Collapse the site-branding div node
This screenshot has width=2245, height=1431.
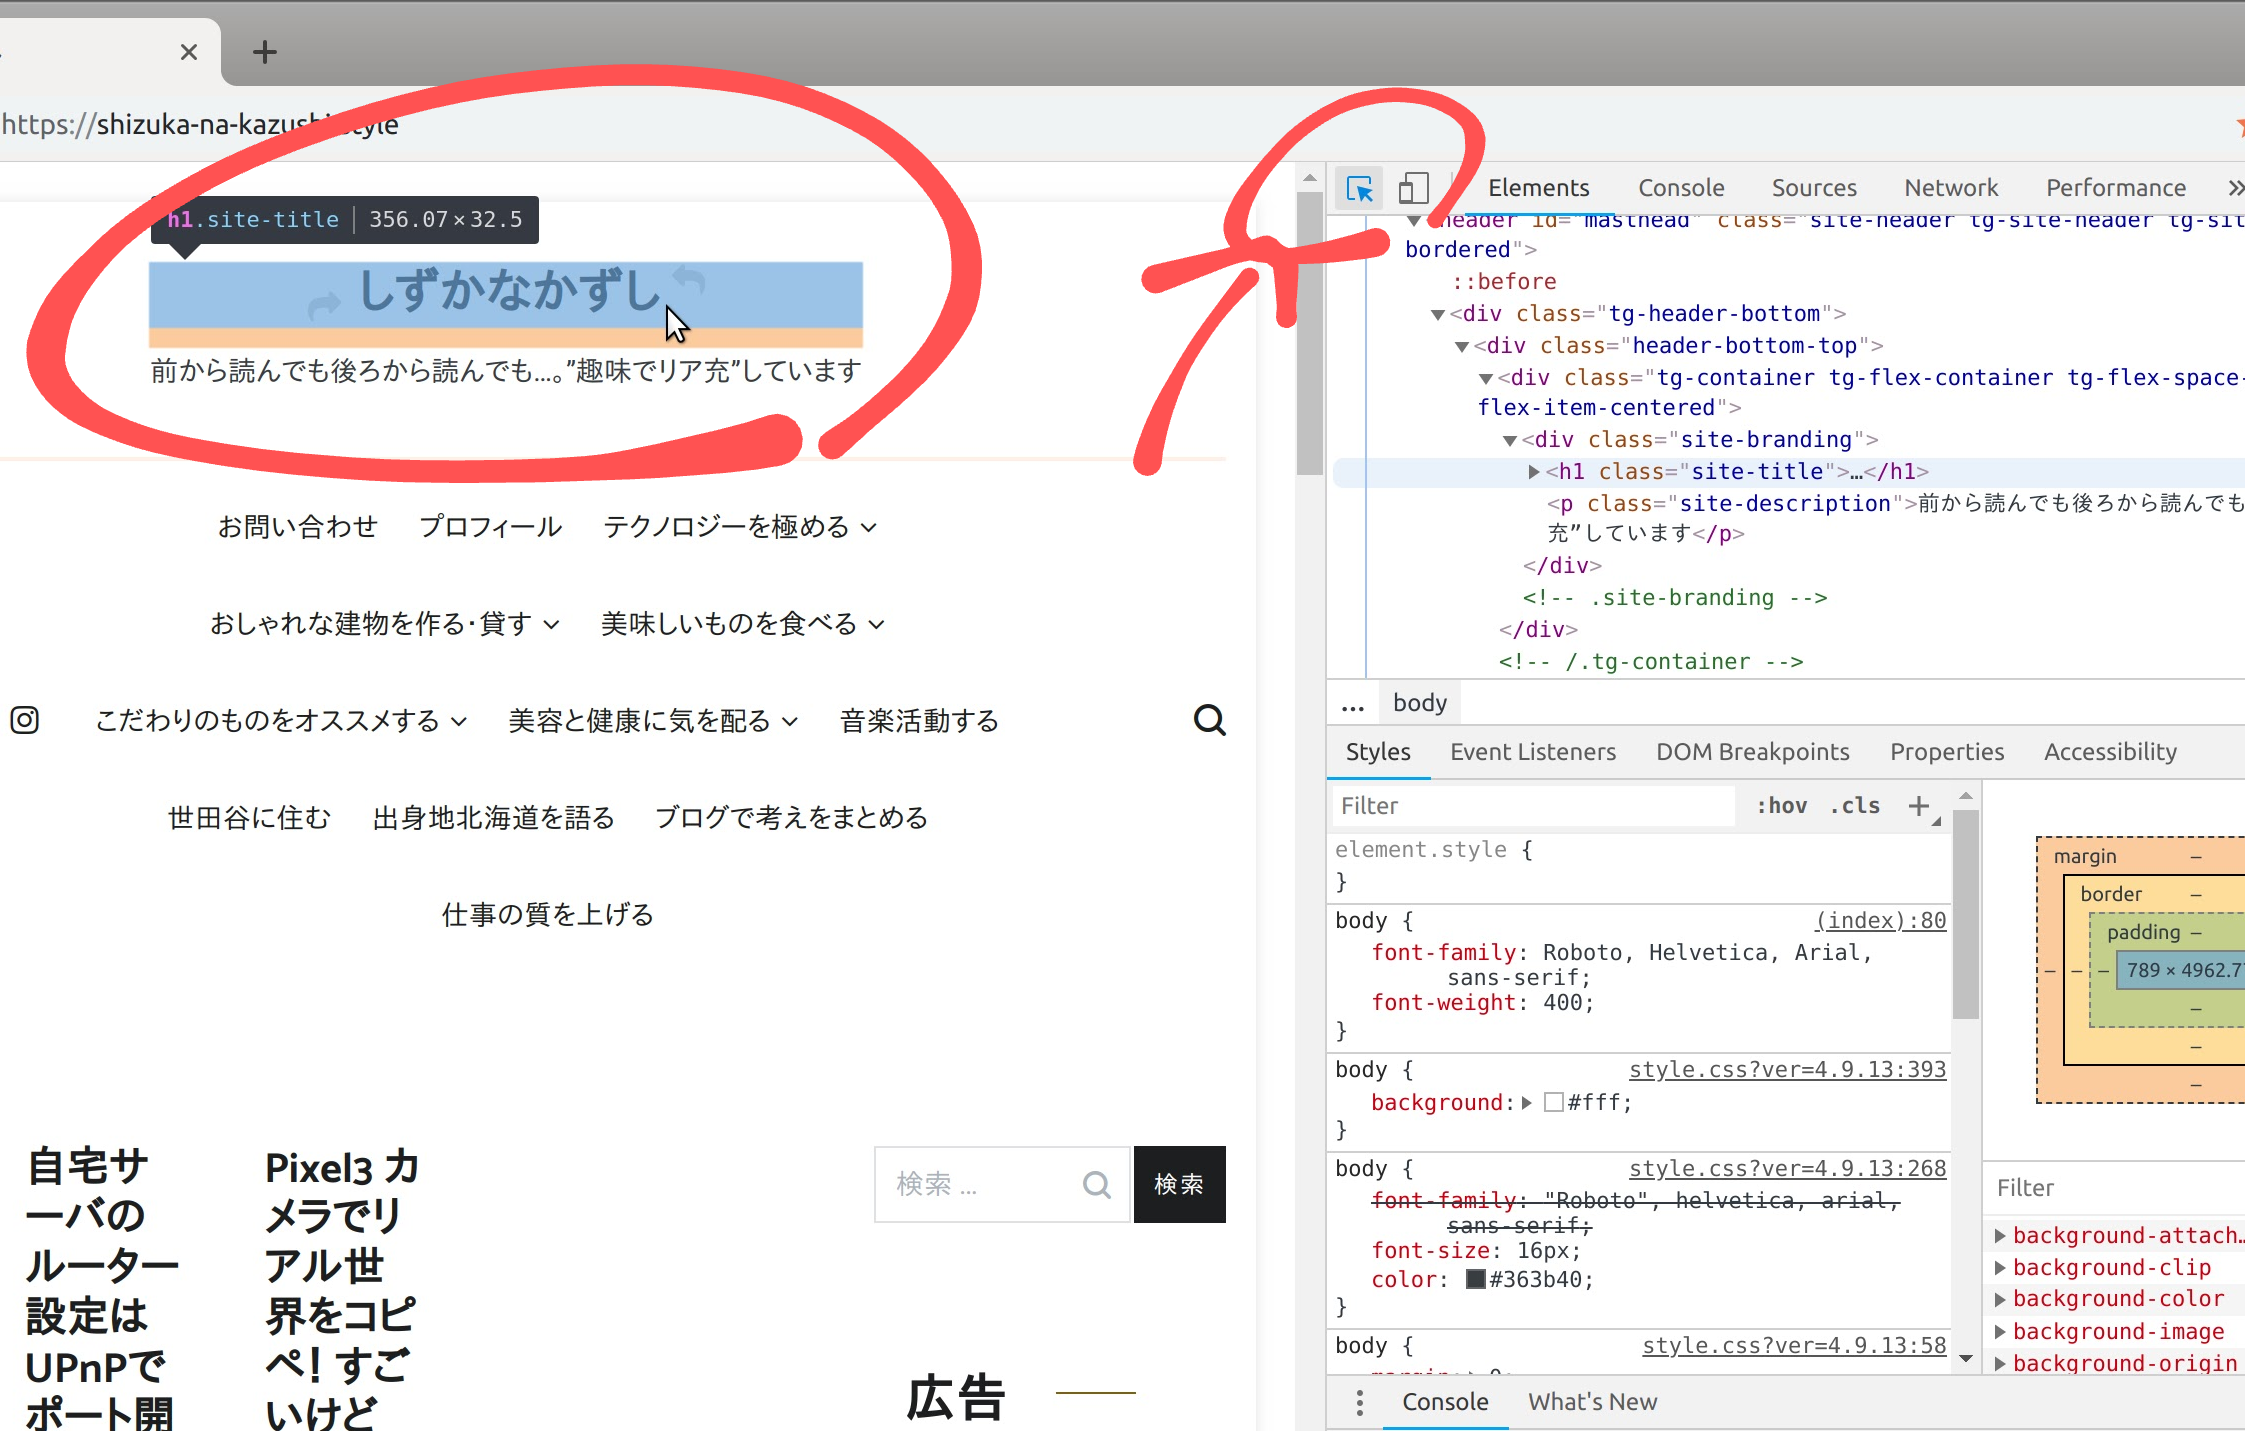(1510, 440)
